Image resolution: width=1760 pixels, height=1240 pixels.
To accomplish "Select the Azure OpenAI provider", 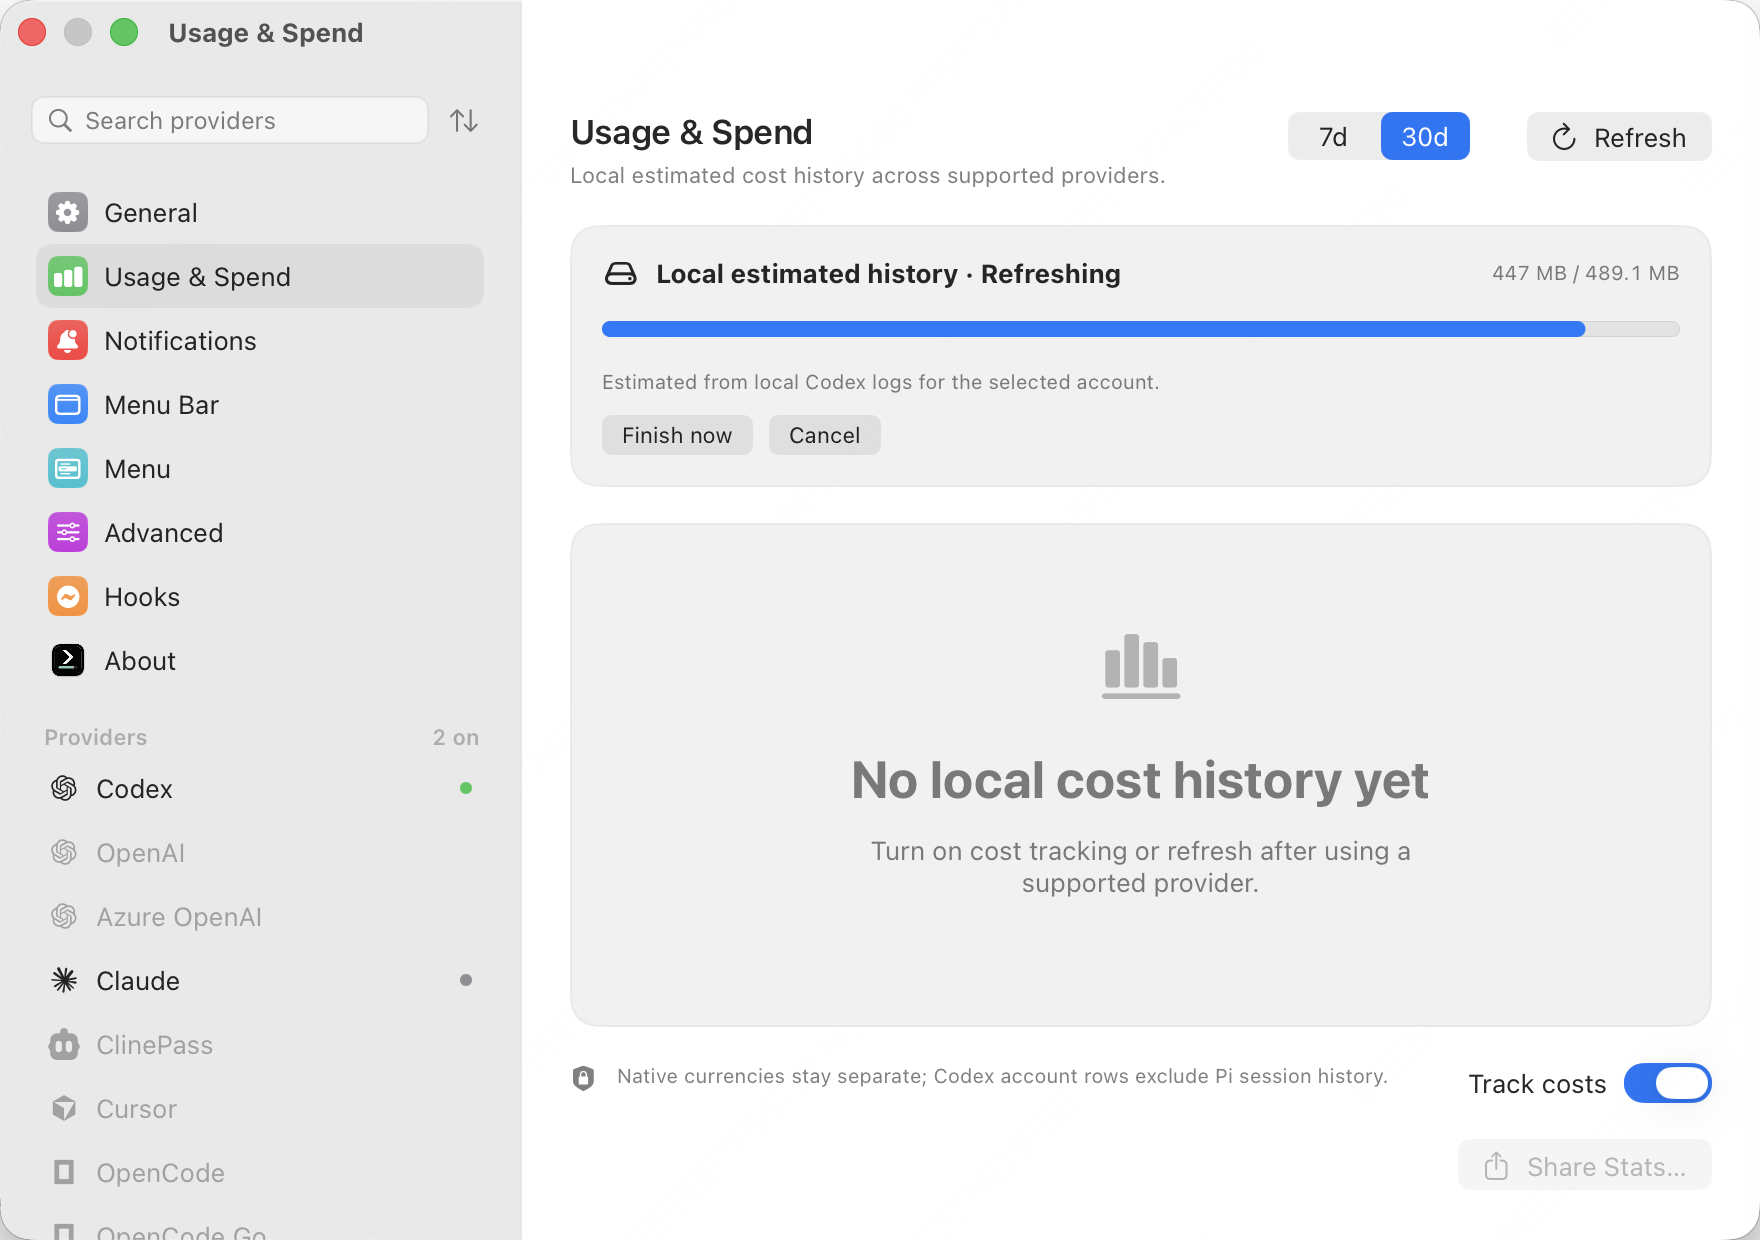I will (260, 917).
